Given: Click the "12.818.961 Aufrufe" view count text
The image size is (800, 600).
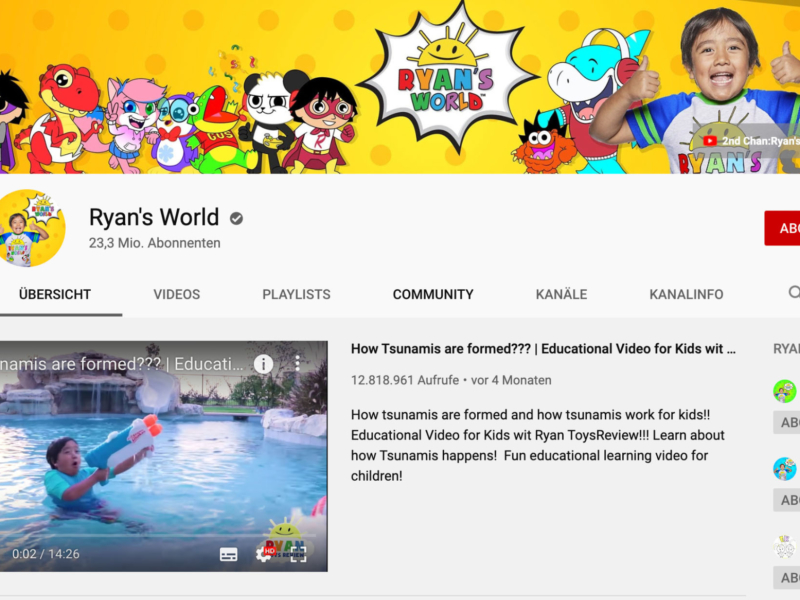Looking at the screenshot, I should (x=405, y=380).
